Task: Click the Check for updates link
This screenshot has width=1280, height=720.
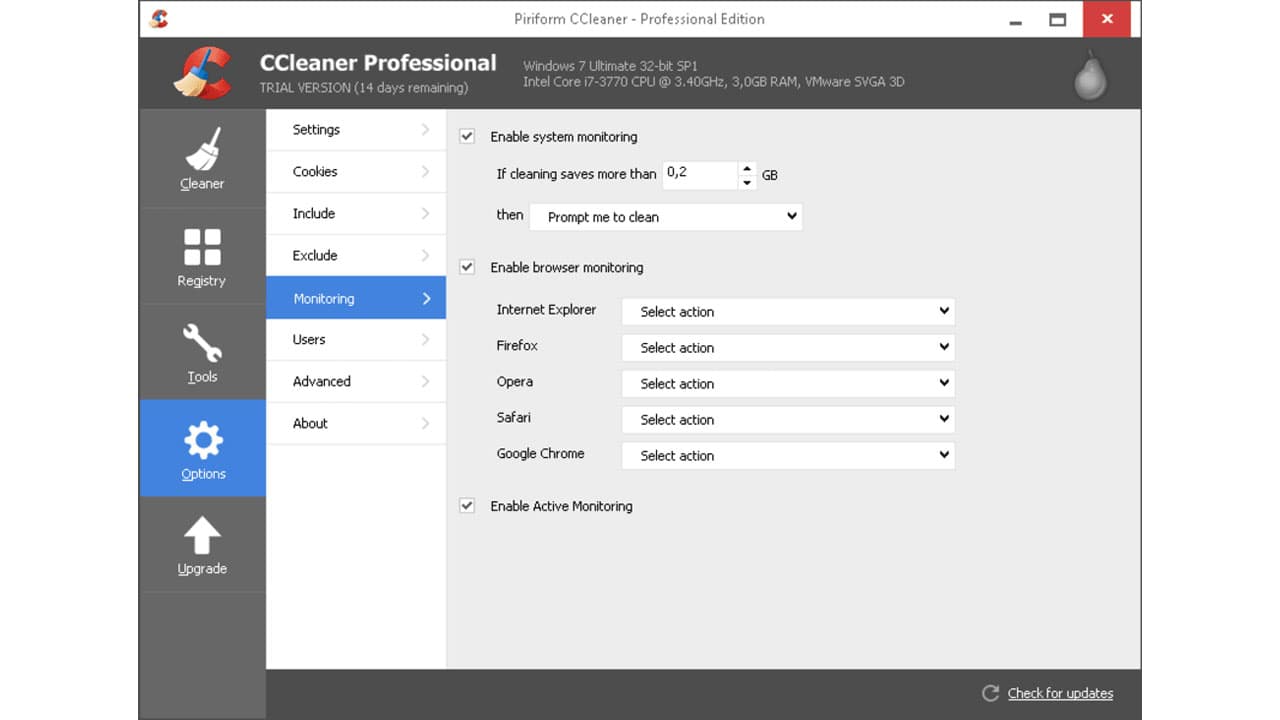Action: tap(1059, 693)
